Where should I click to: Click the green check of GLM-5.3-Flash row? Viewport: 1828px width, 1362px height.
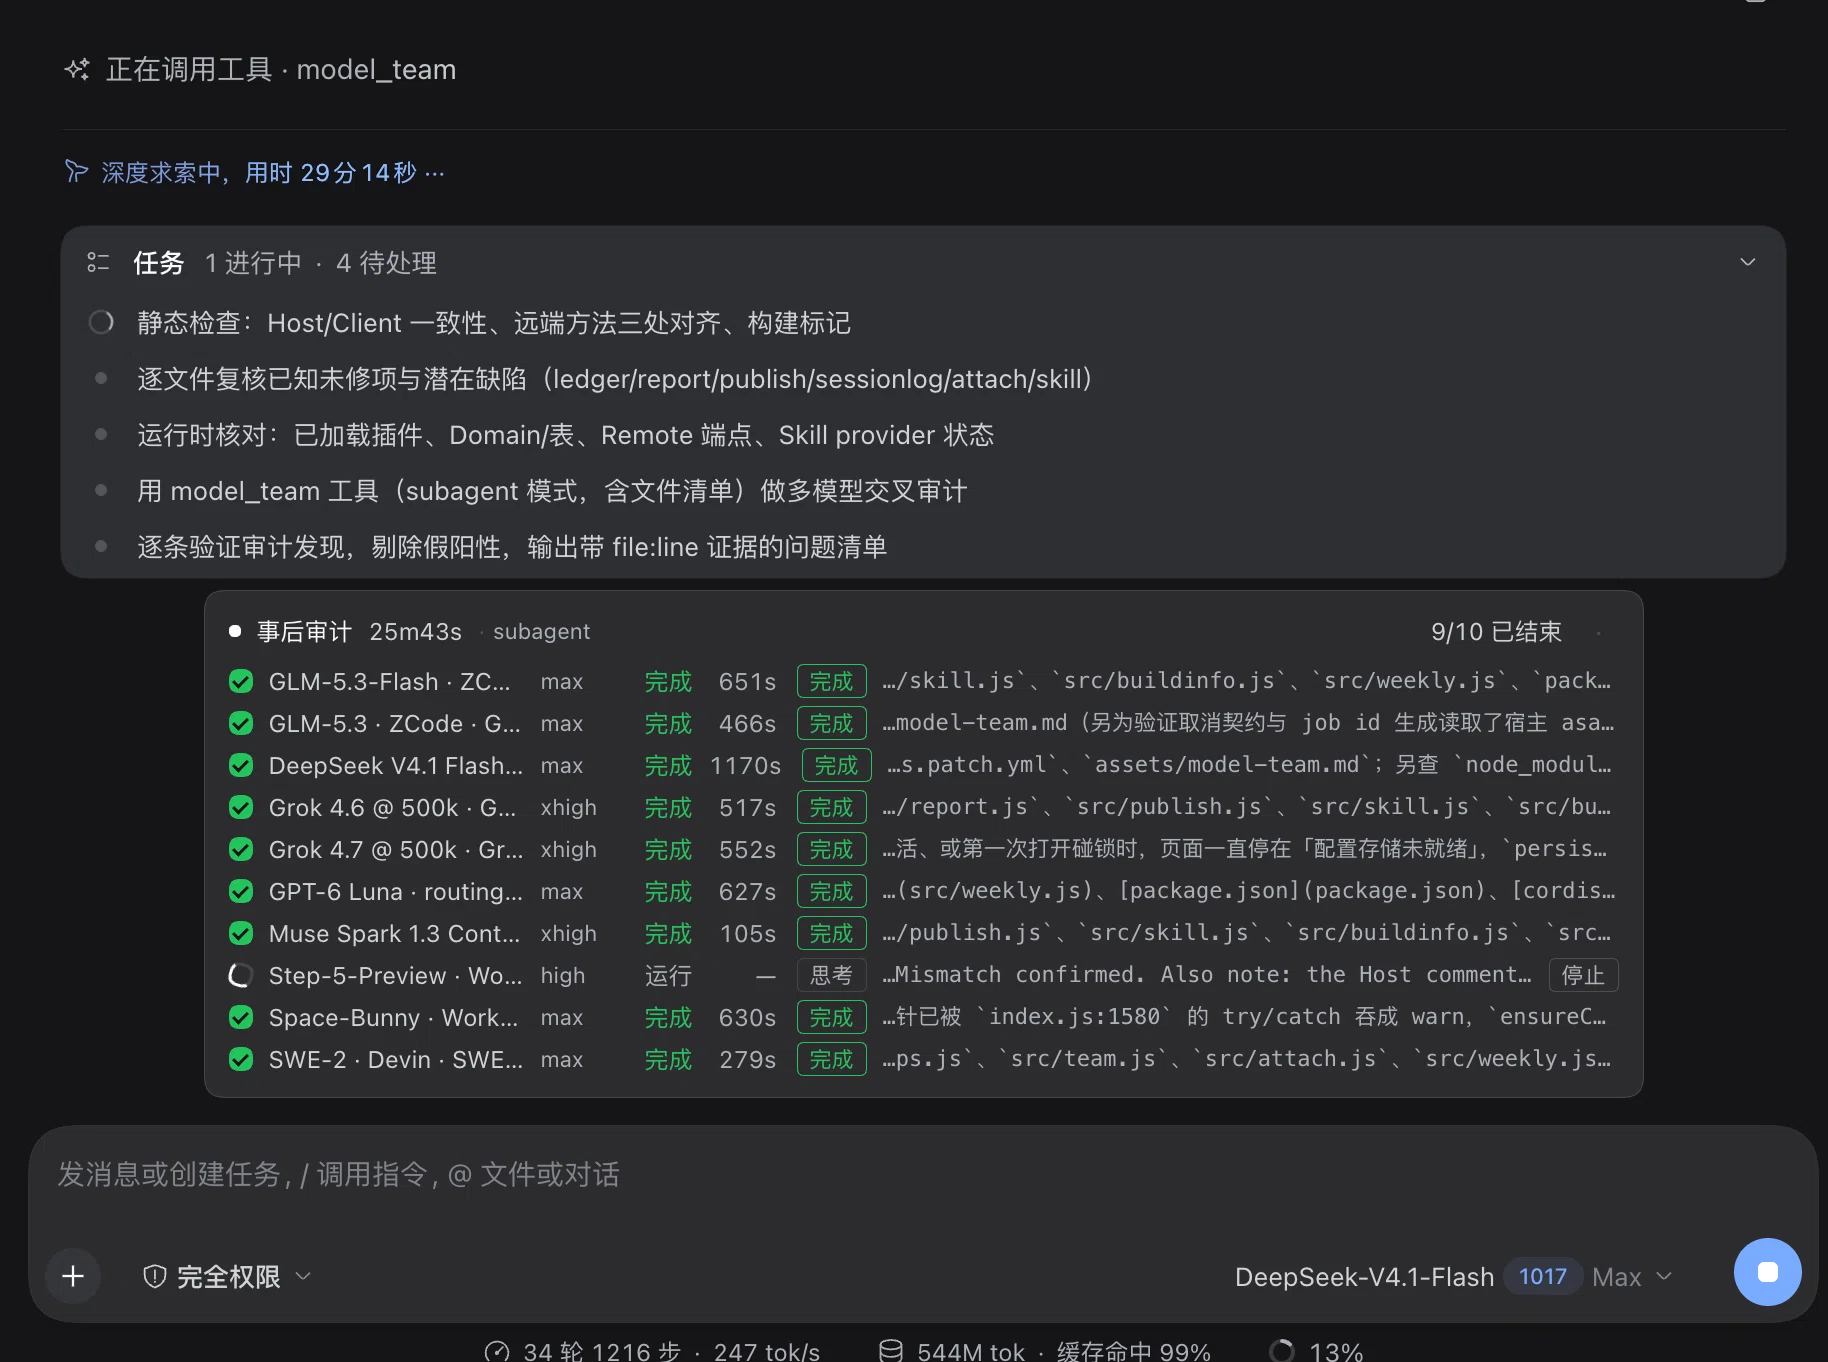[x=241, y=681]
